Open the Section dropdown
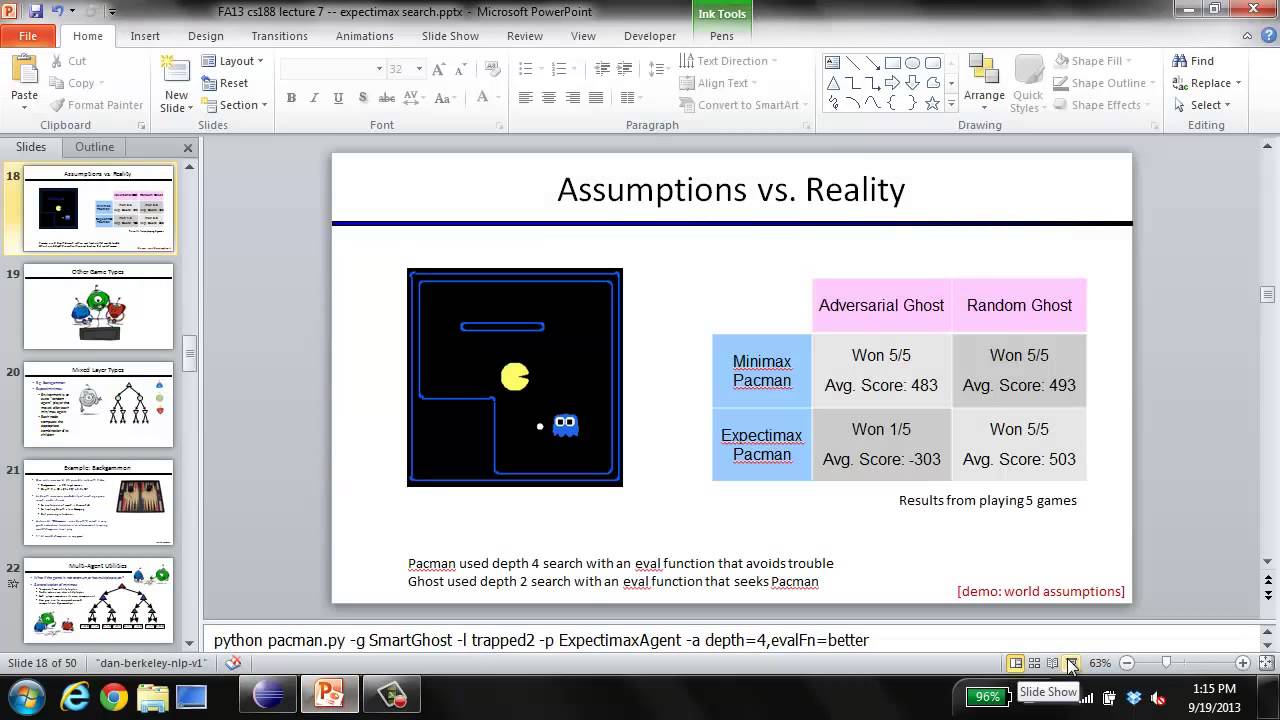Viewport: 1280px width, 720px height. tap(234, 105)
